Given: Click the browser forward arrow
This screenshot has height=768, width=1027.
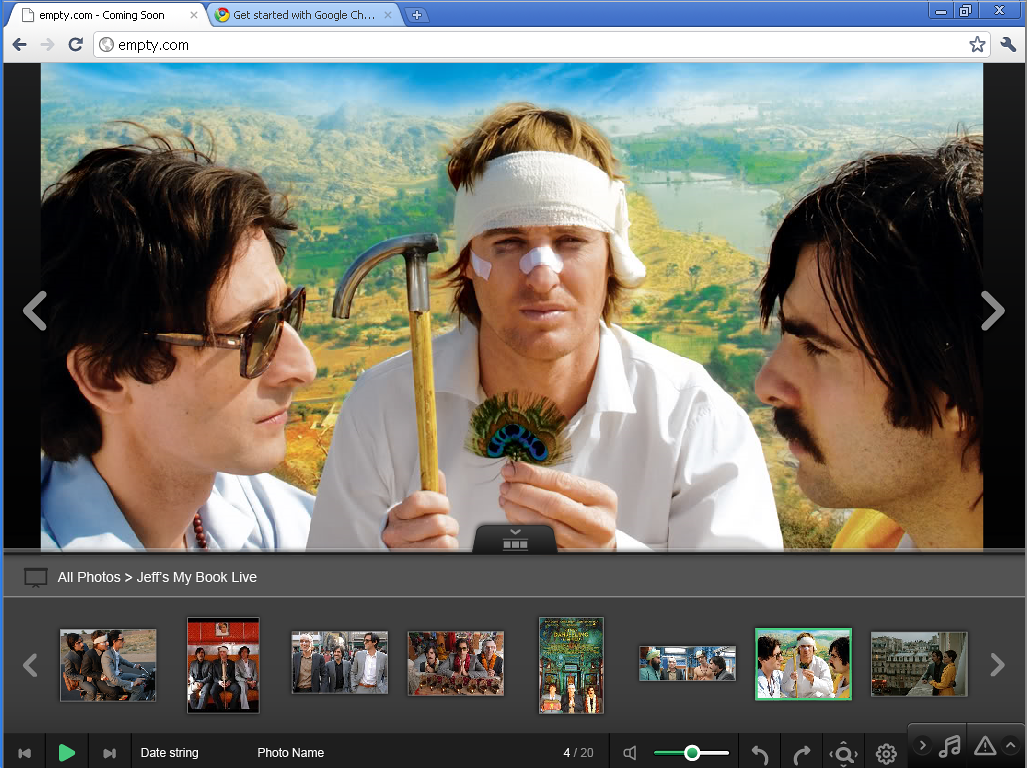Looking at the screenshot, I should pyautogui.click(x=47, y=45).
